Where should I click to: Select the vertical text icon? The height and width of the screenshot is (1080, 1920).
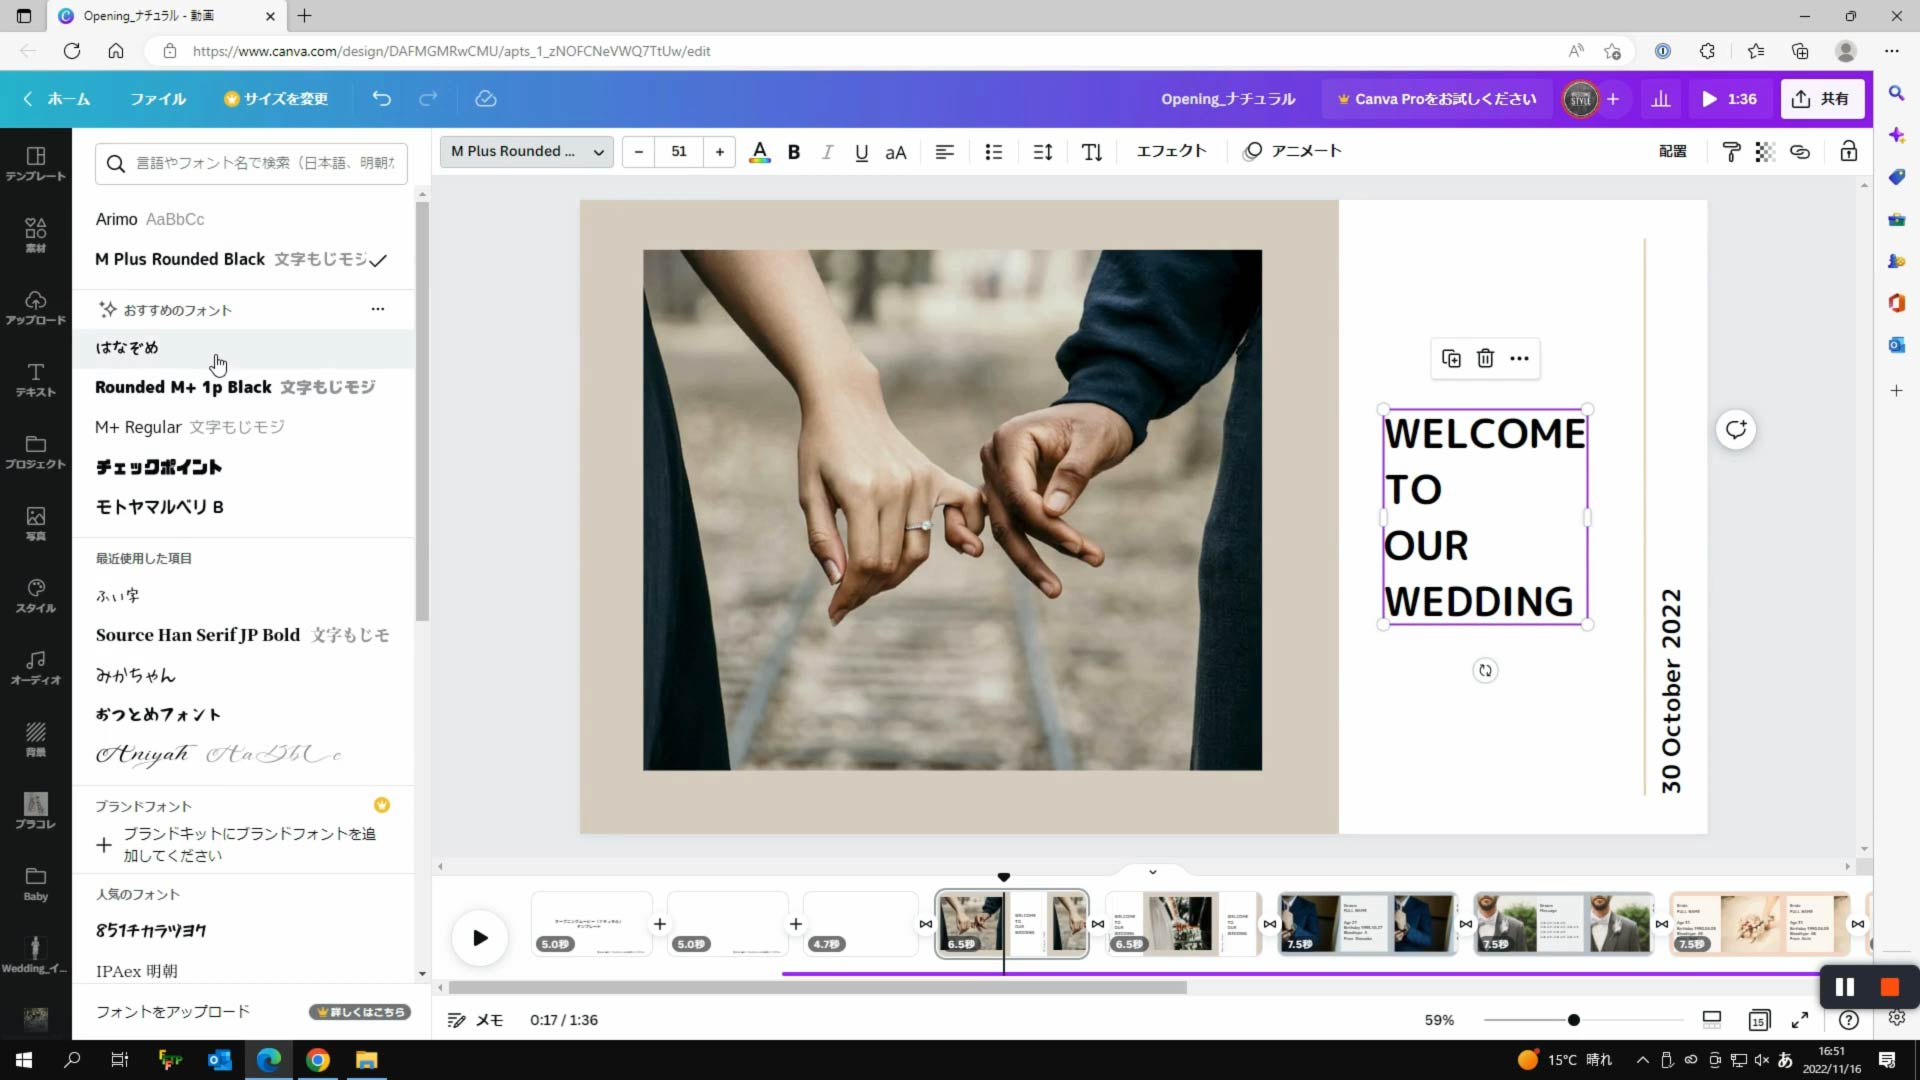[1092, 152]
